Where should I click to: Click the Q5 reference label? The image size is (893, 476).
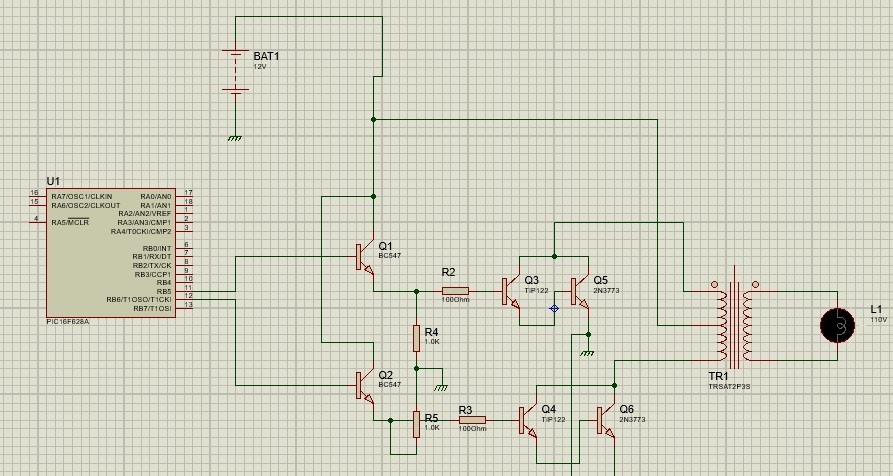coord(600,280)
